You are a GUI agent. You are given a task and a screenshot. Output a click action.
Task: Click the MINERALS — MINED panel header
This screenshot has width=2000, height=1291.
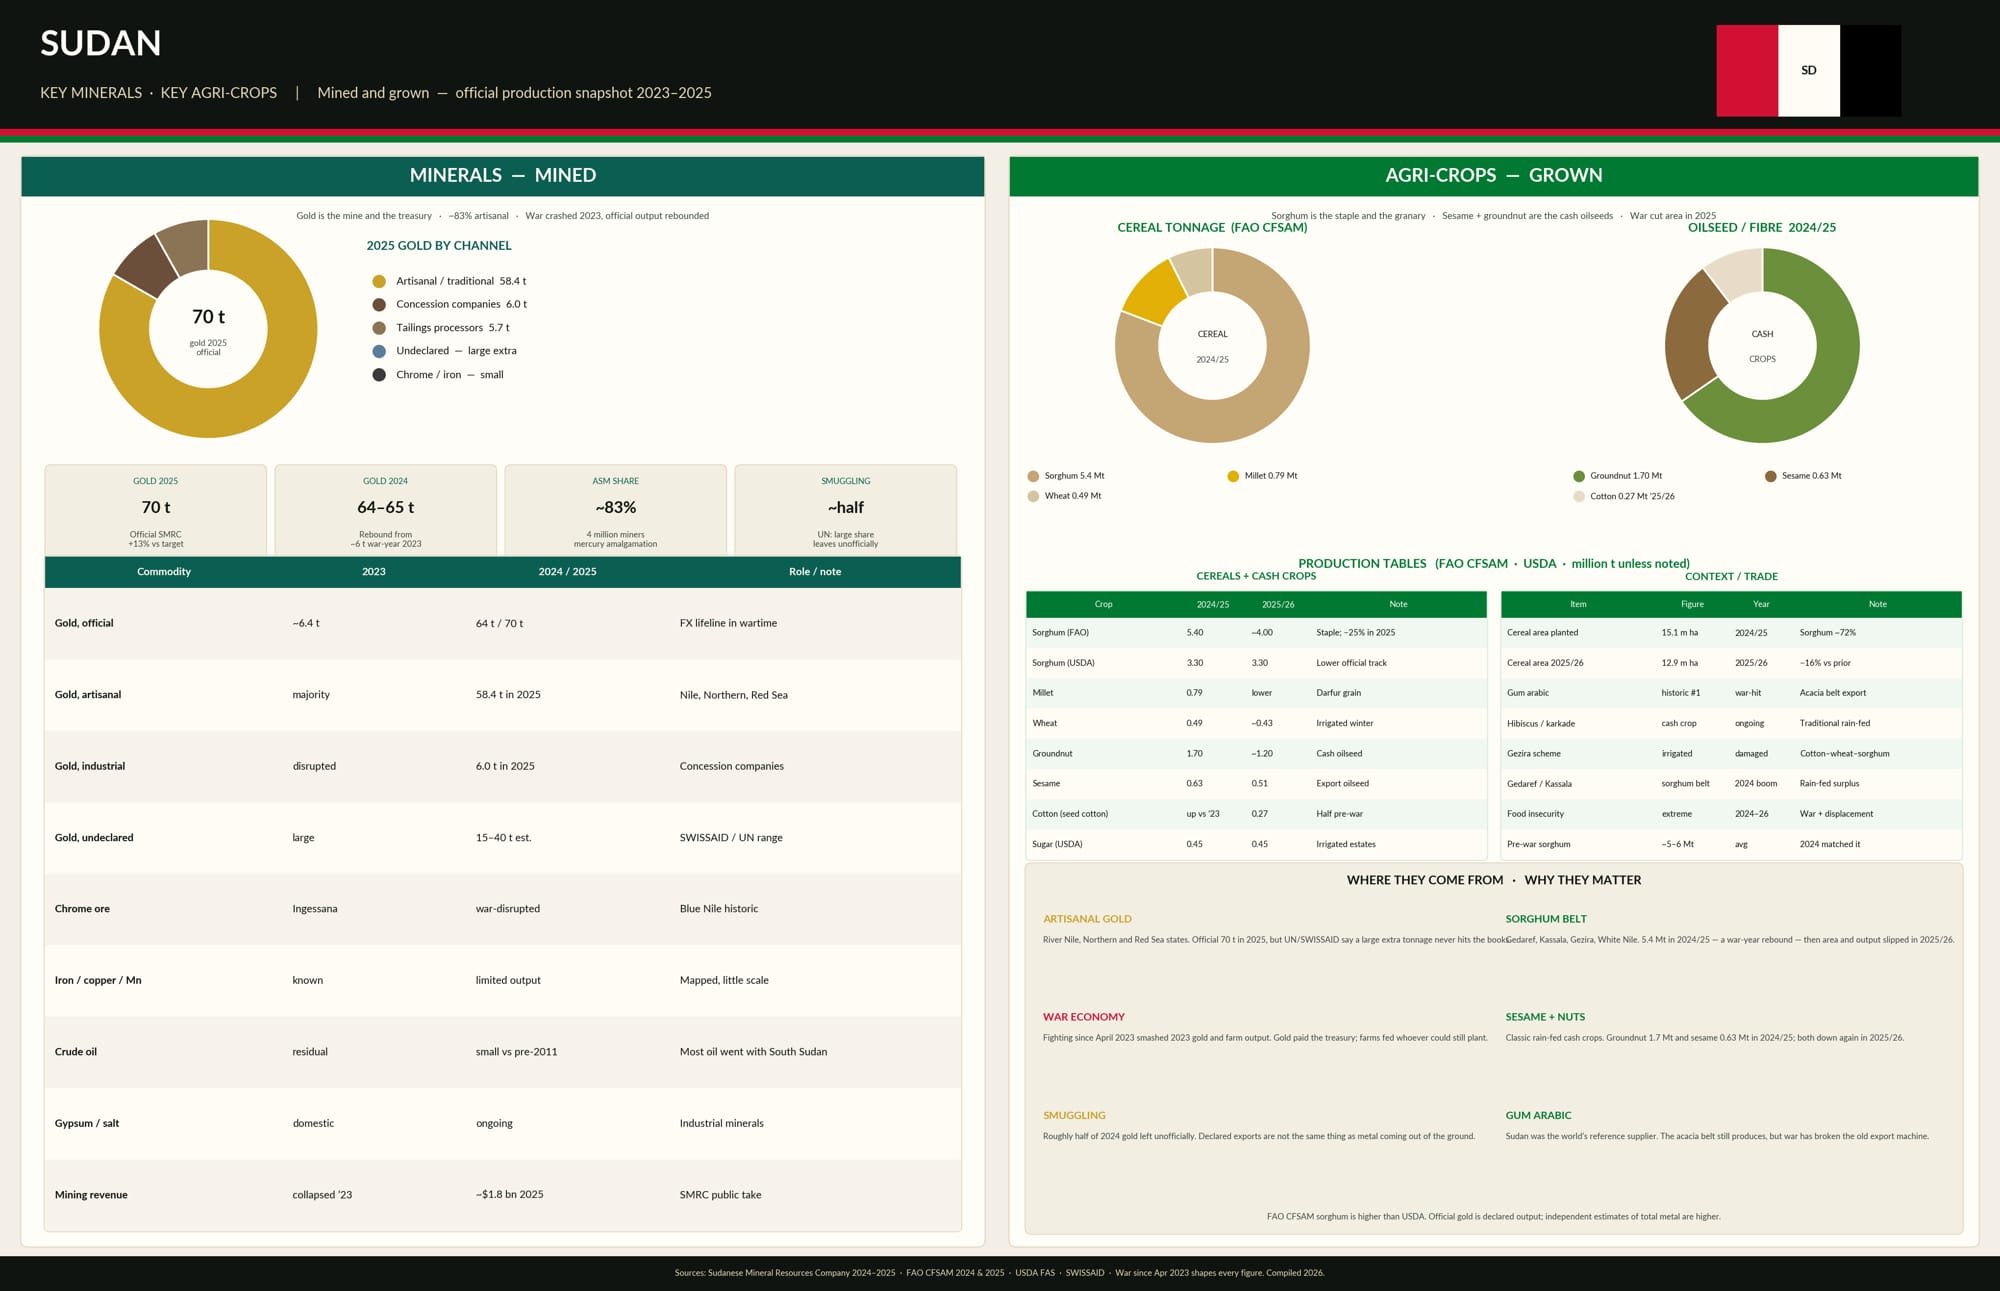click(503, 176)
